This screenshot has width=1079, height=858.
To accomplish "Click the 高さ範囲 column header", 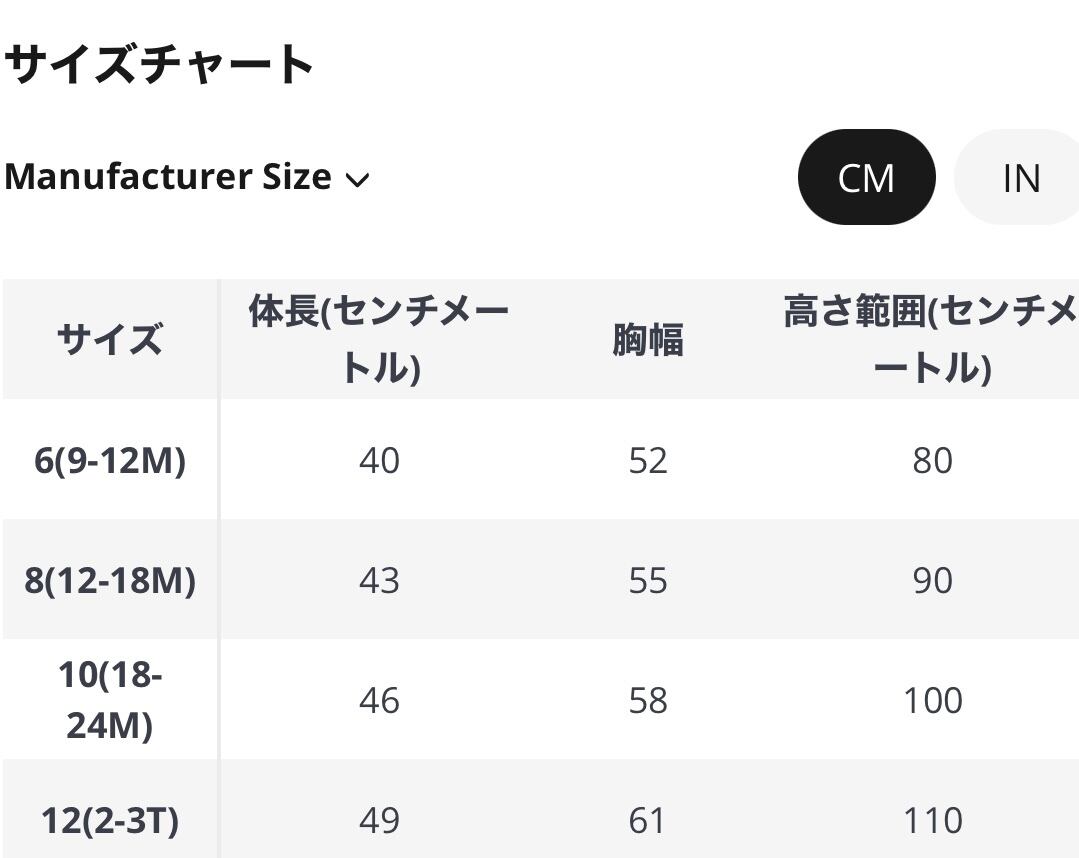I will tap(930, 340).
